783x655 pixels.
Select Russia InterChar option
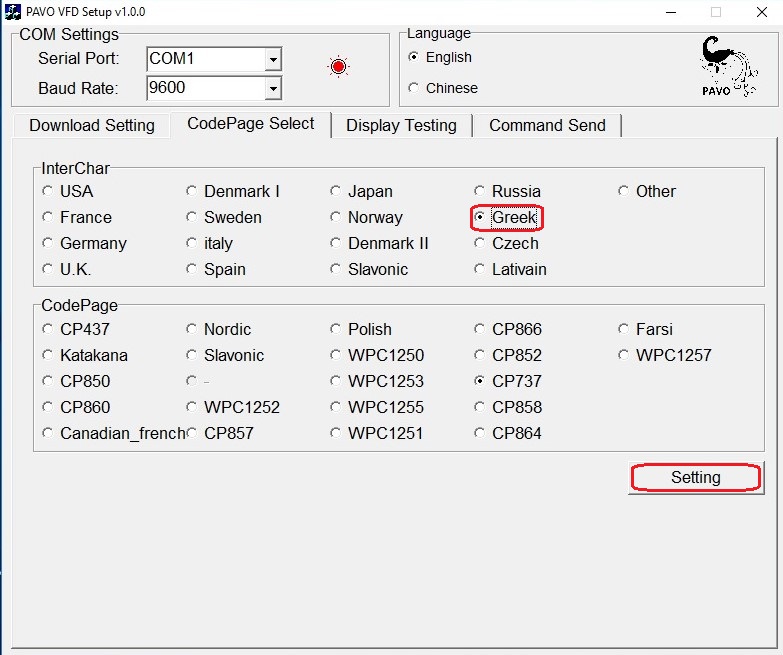click(x=507, y=191)
